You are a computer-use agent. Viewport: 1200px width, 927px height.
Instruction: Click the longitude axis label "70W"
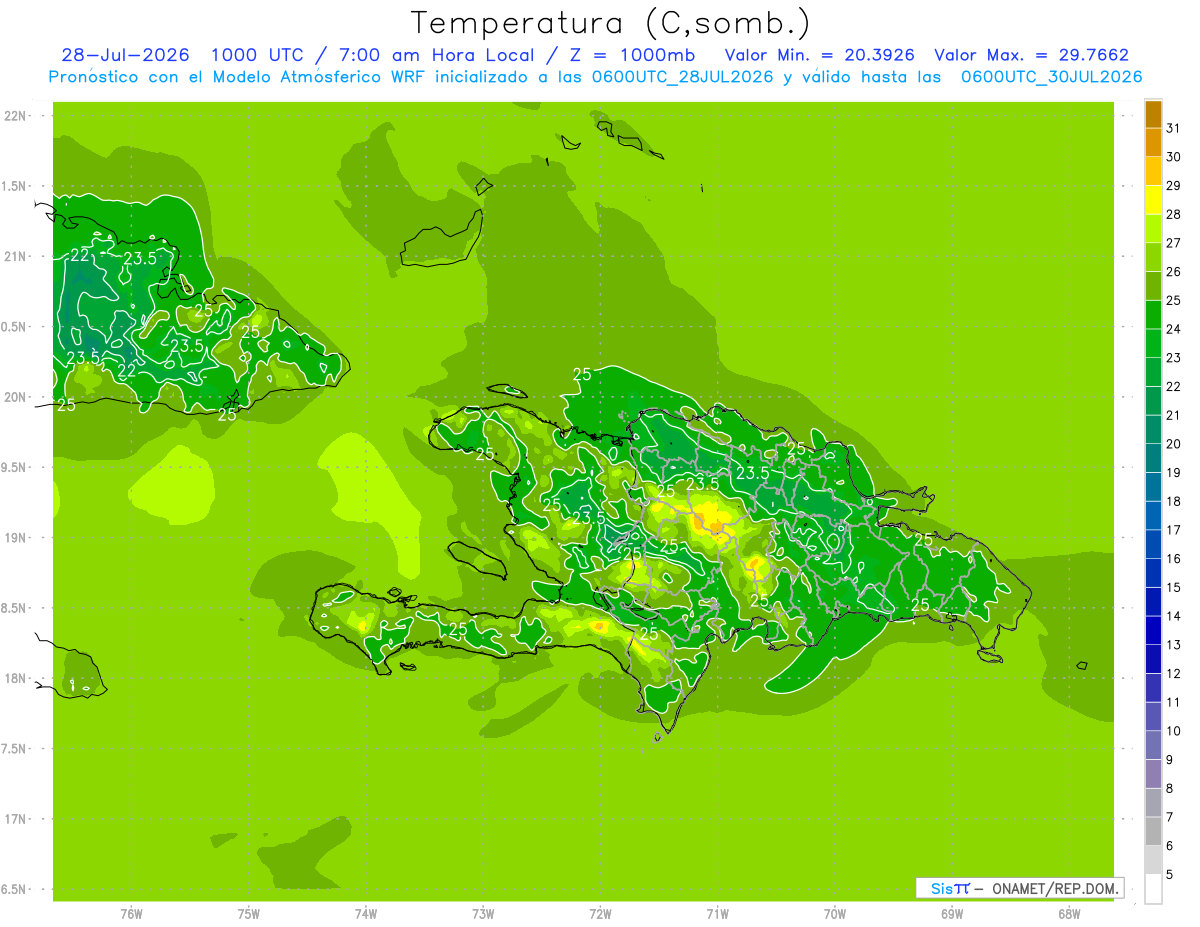[x=835, y=913]
